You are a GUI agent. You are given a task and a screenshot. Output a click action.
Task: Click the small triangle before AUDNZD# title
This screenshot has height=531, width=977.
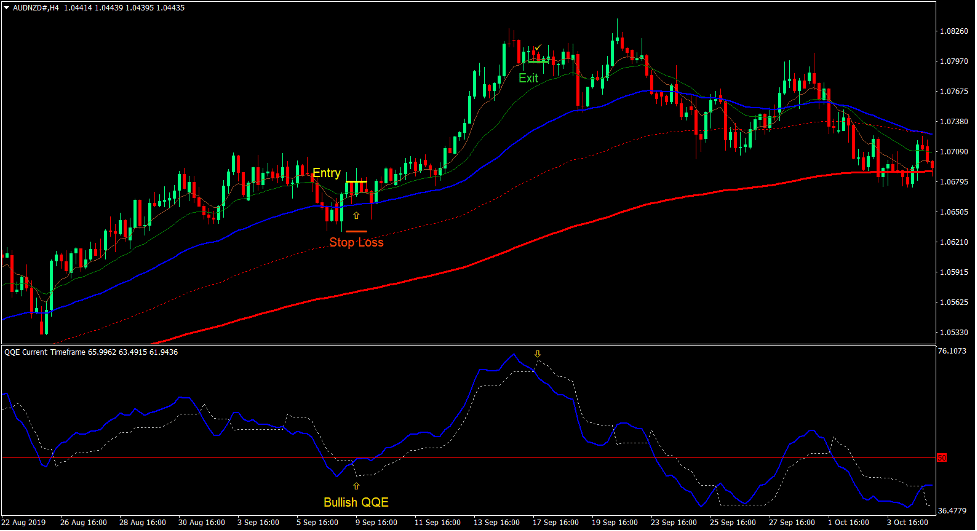click(x=6, y=7)
